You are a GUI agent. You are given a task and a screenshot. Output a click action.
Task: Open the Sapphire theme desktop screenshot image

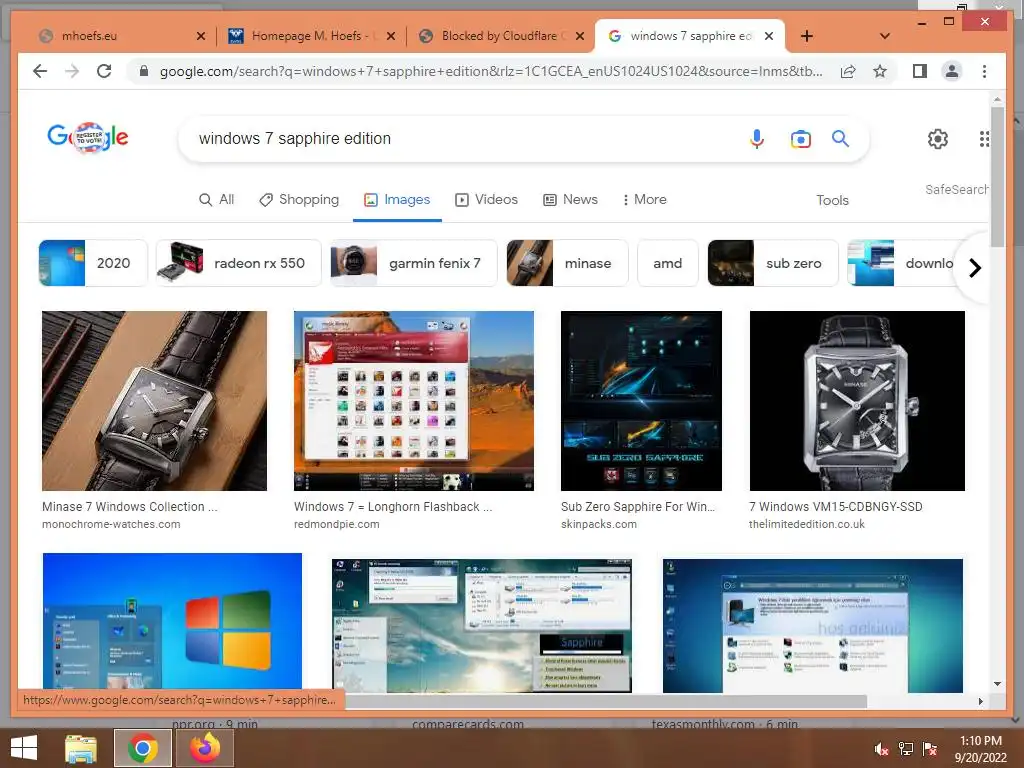tap(482, 625)
